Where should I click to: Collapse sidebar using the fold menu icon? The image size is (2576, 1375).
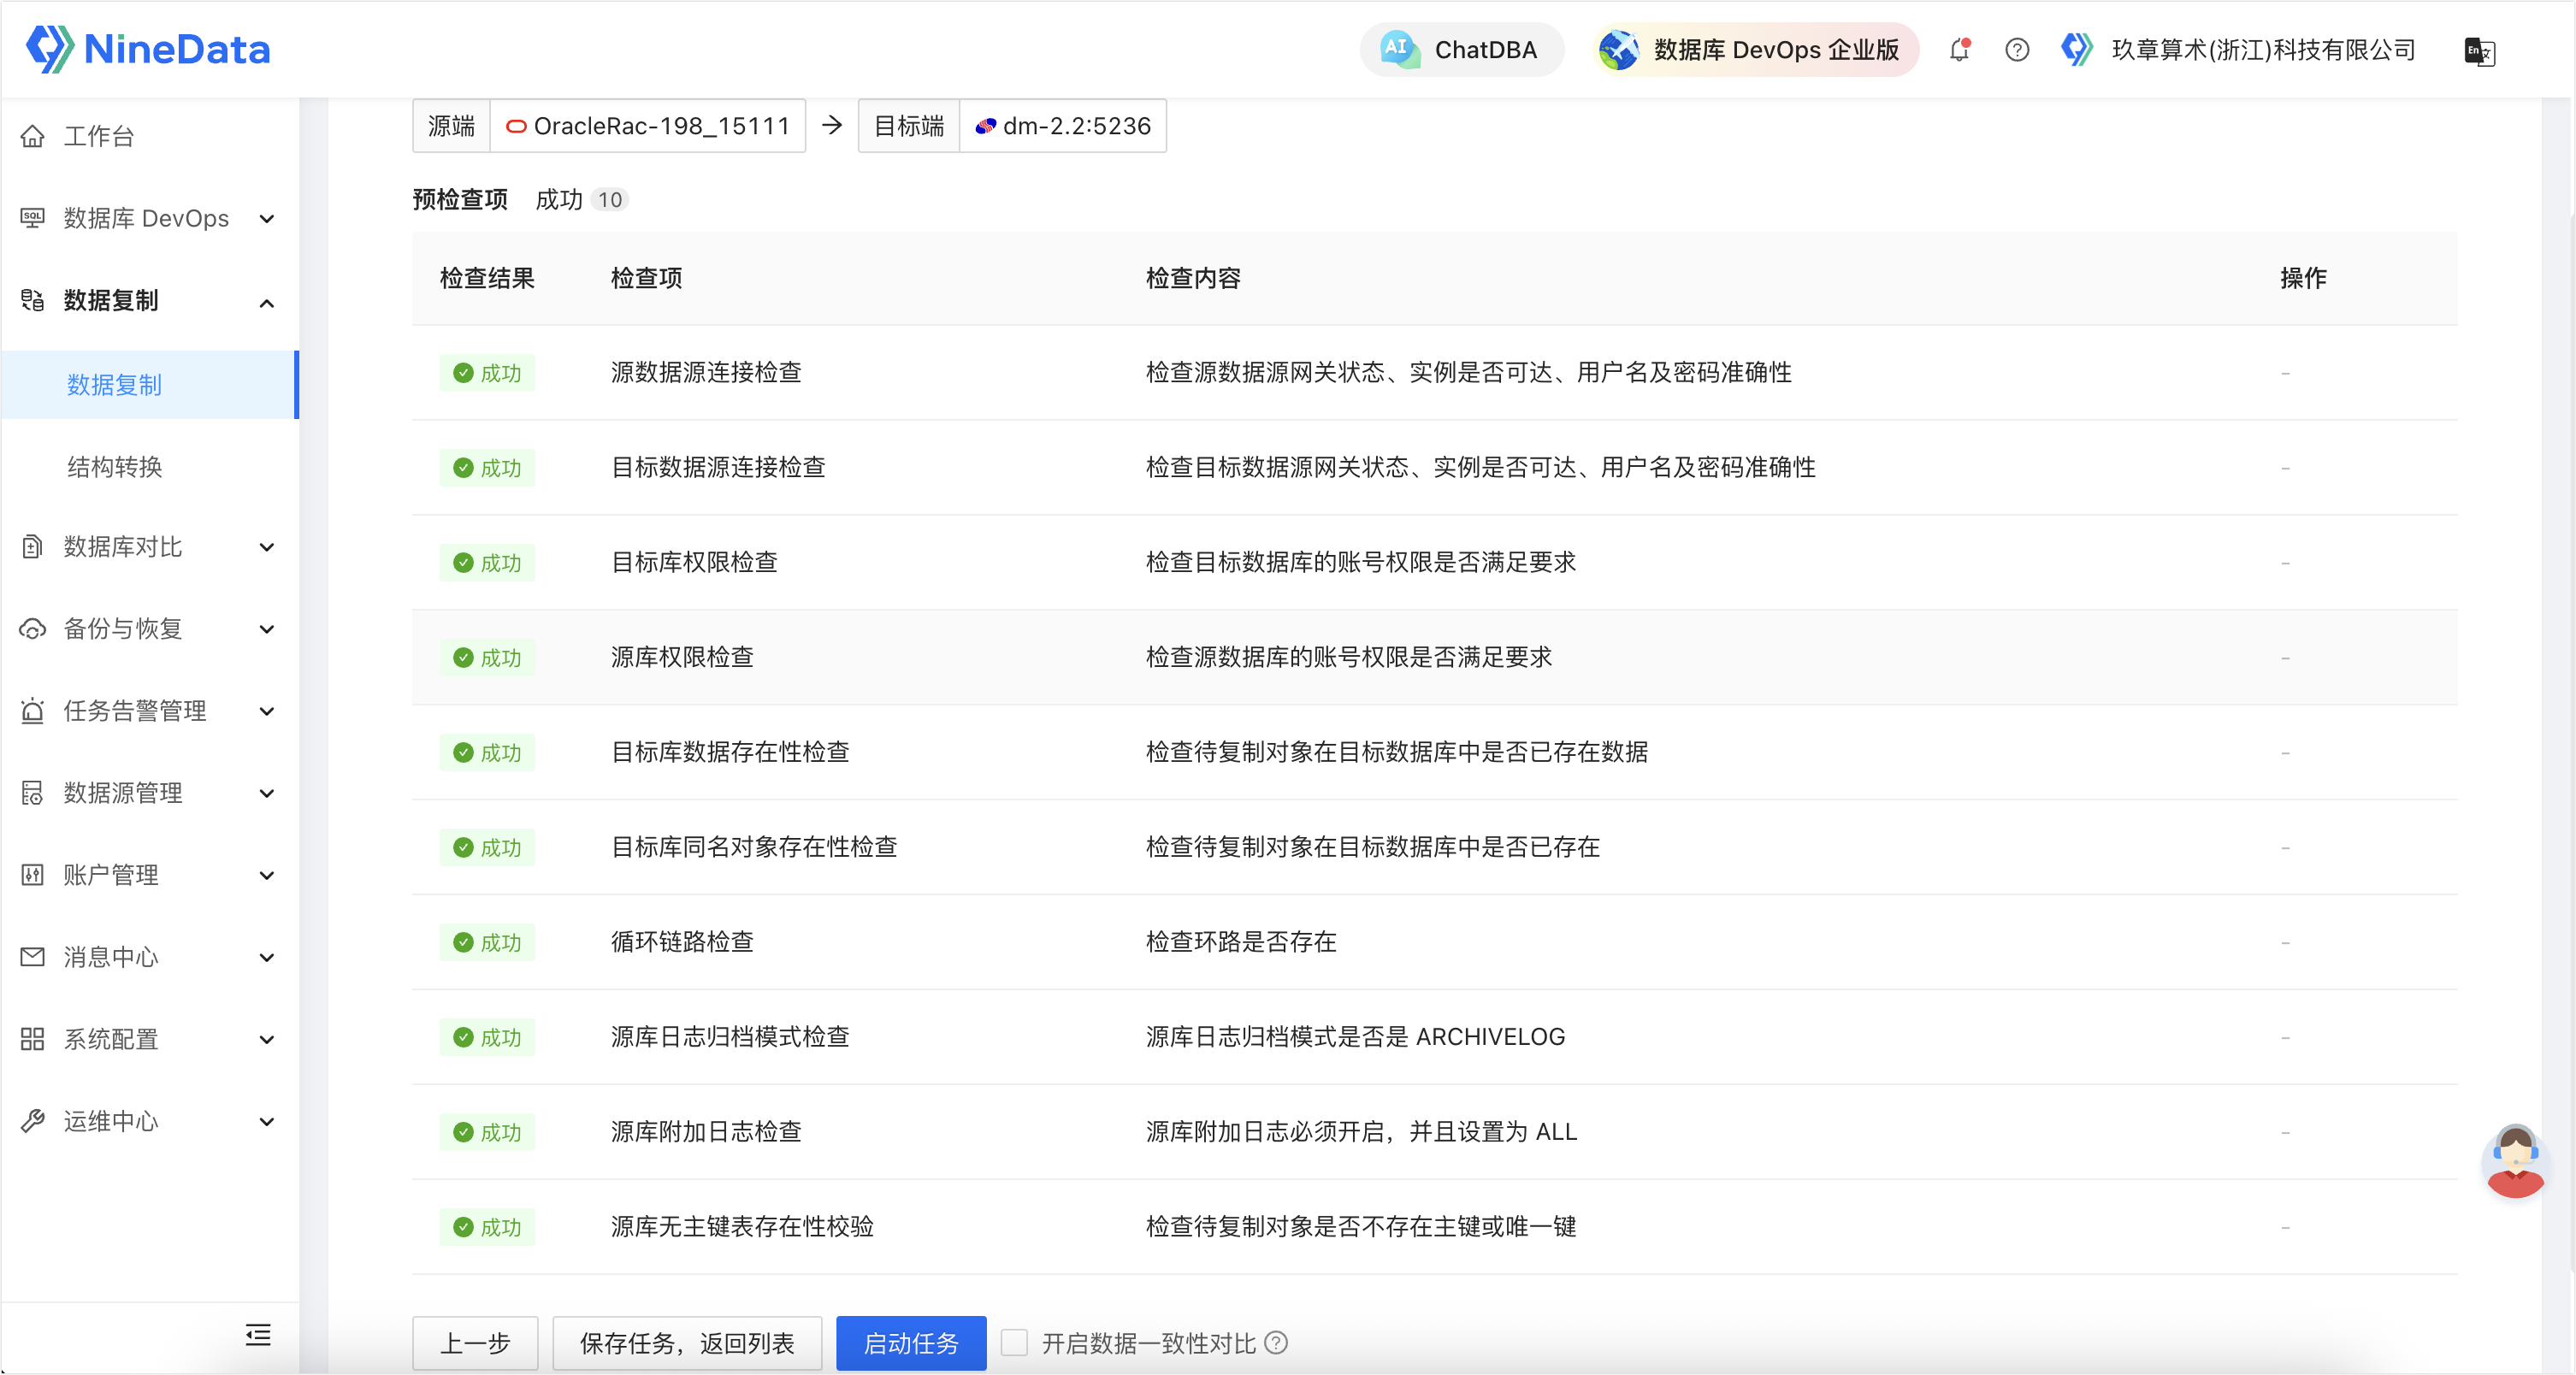pyautogui.click(x=258, y=1334)
